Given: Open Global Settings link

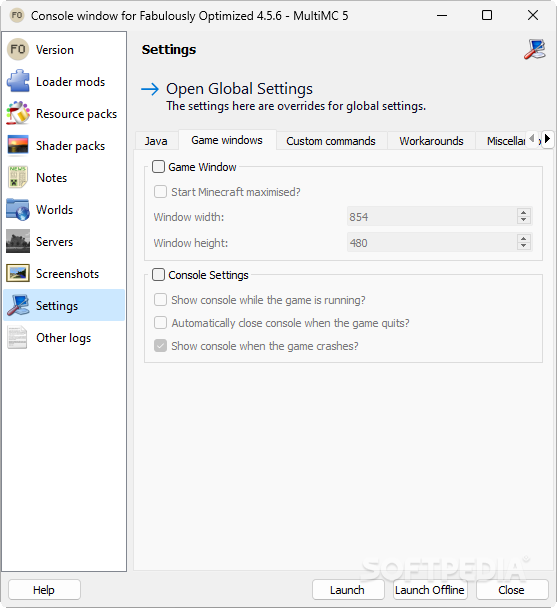Looking at the screenshot, I should click(x=239, y=89).
